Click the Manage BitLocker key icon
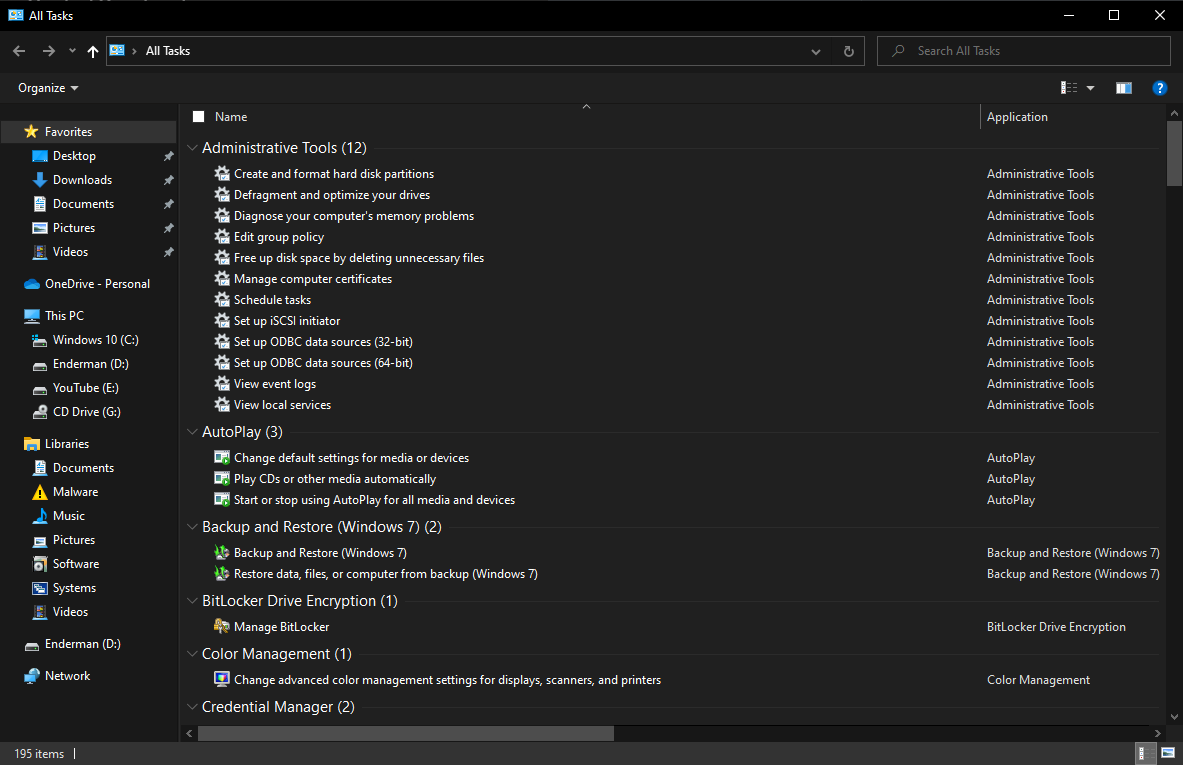This screenshot has height=765, width=1183. pyautogui.click(x=221, y=626)
